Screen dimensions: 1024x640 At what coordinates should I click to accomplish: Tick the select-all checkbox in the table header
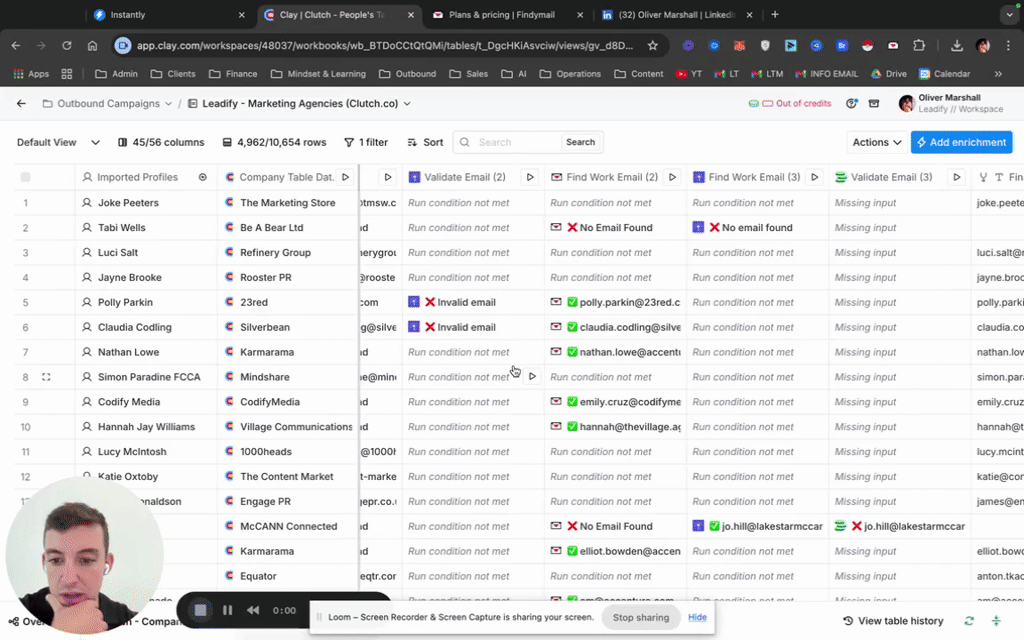[26, 177]
